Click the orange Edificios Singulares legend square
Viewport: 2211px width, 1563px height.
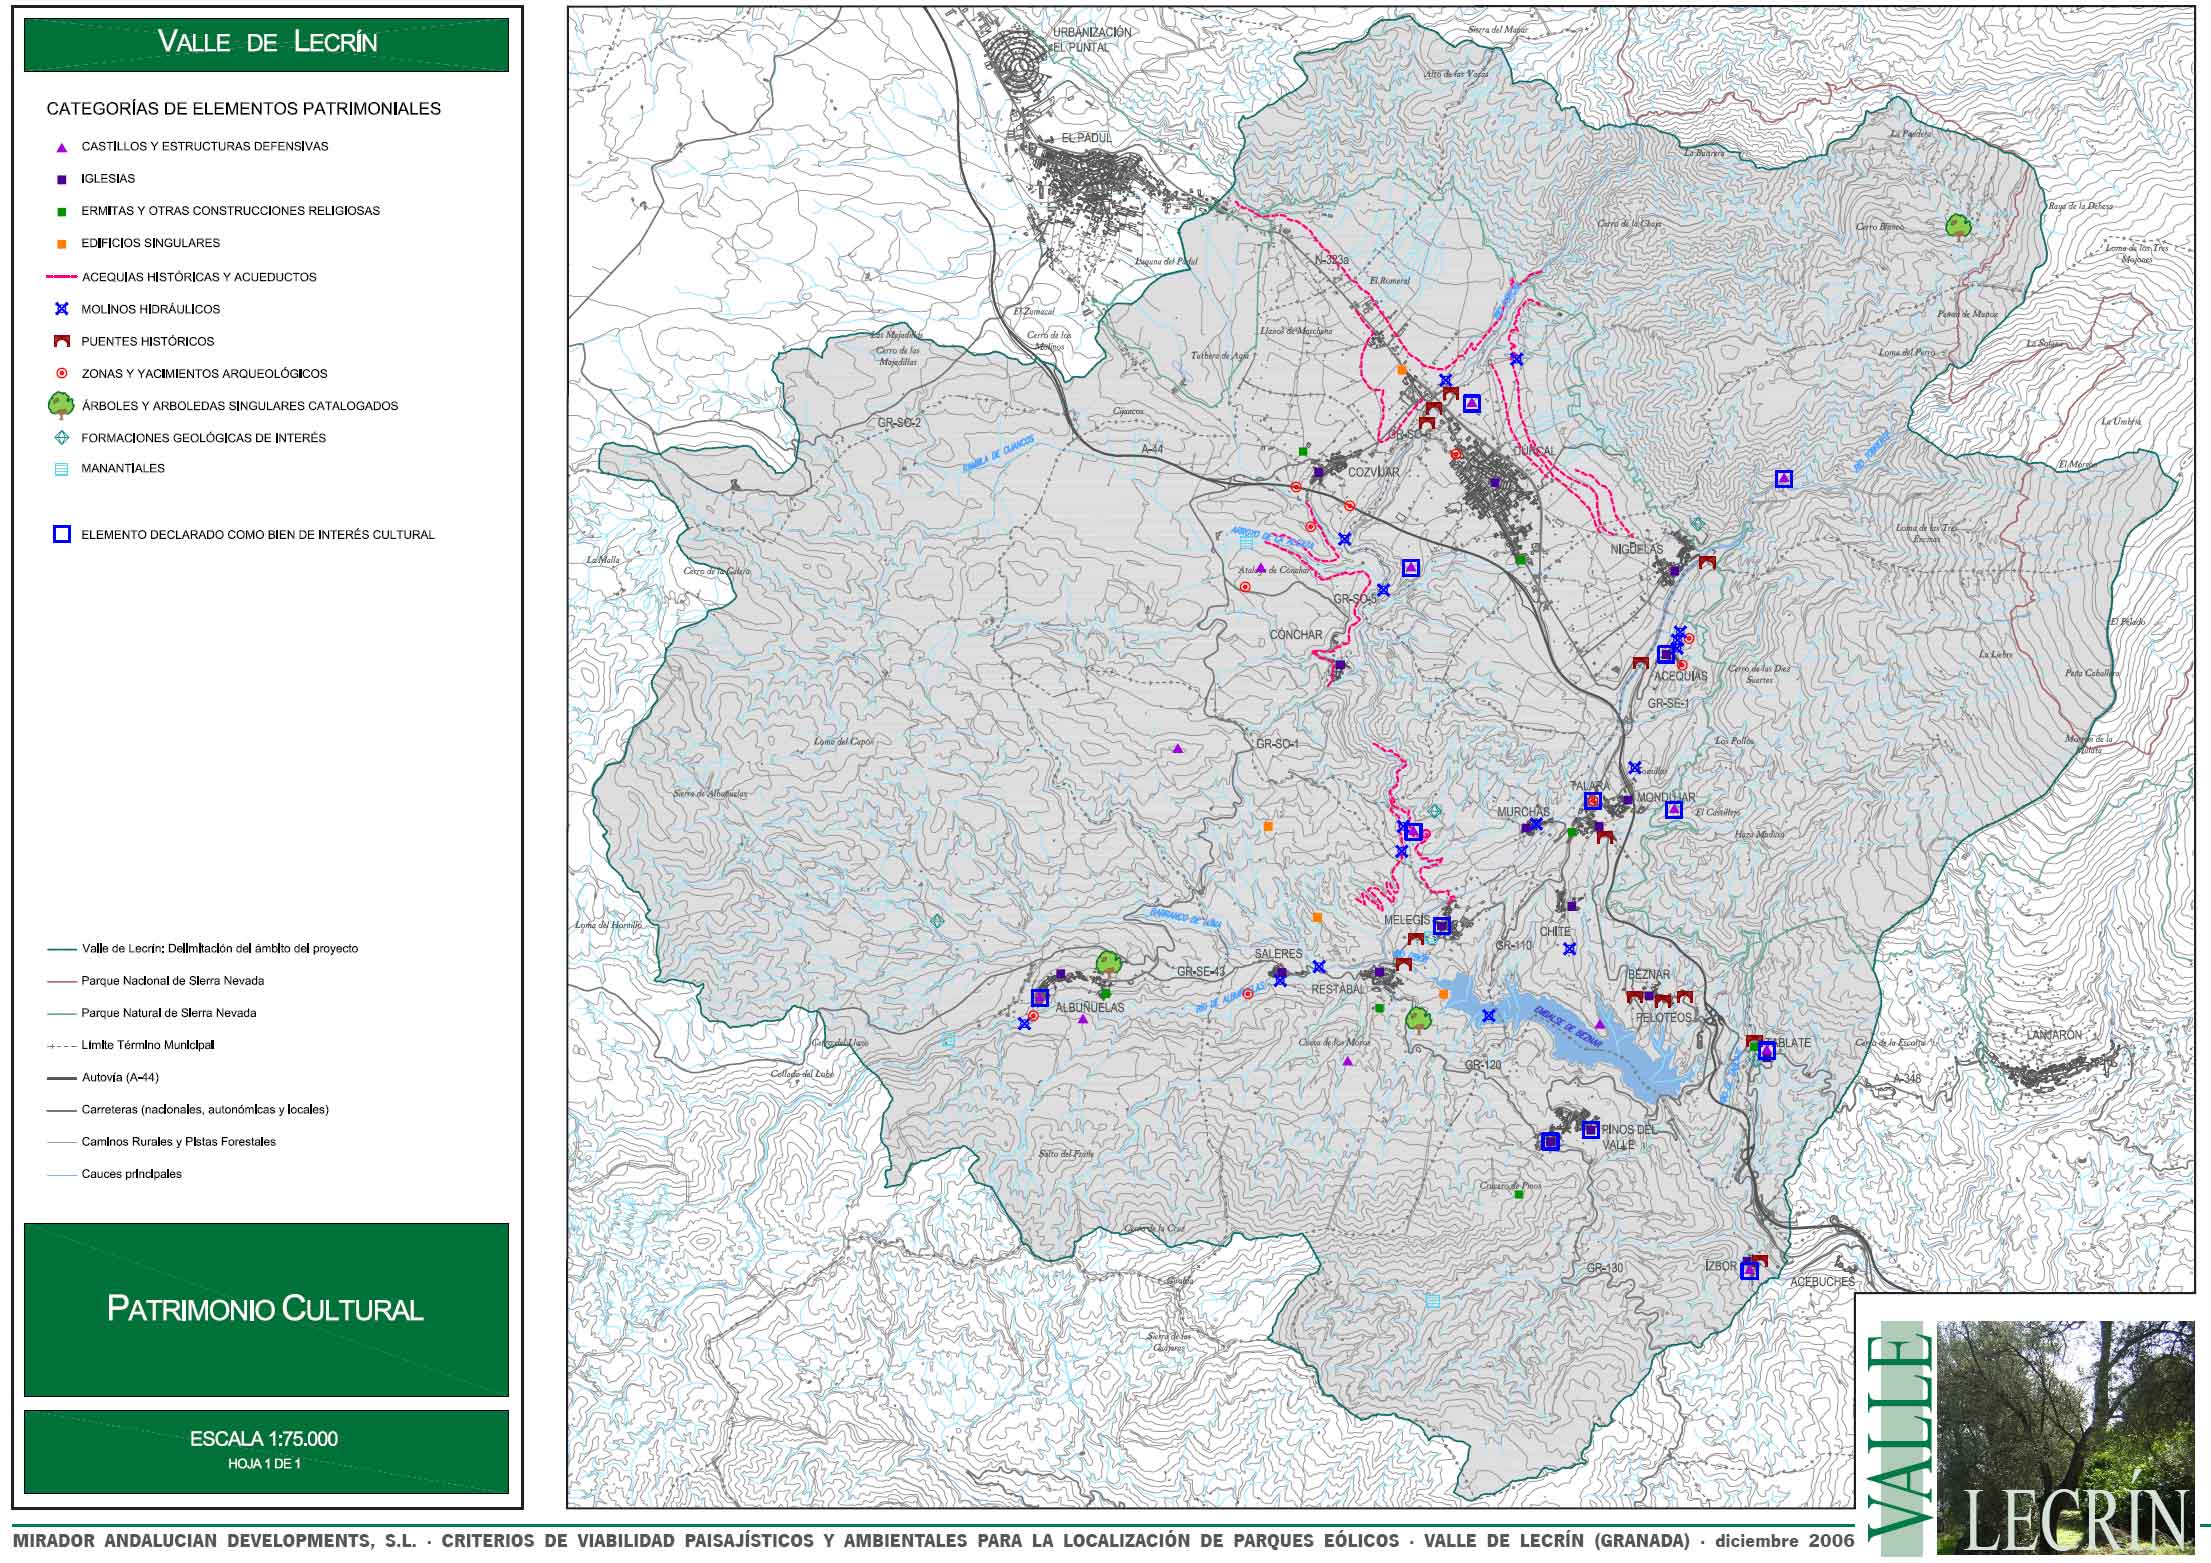click(61, 243)
